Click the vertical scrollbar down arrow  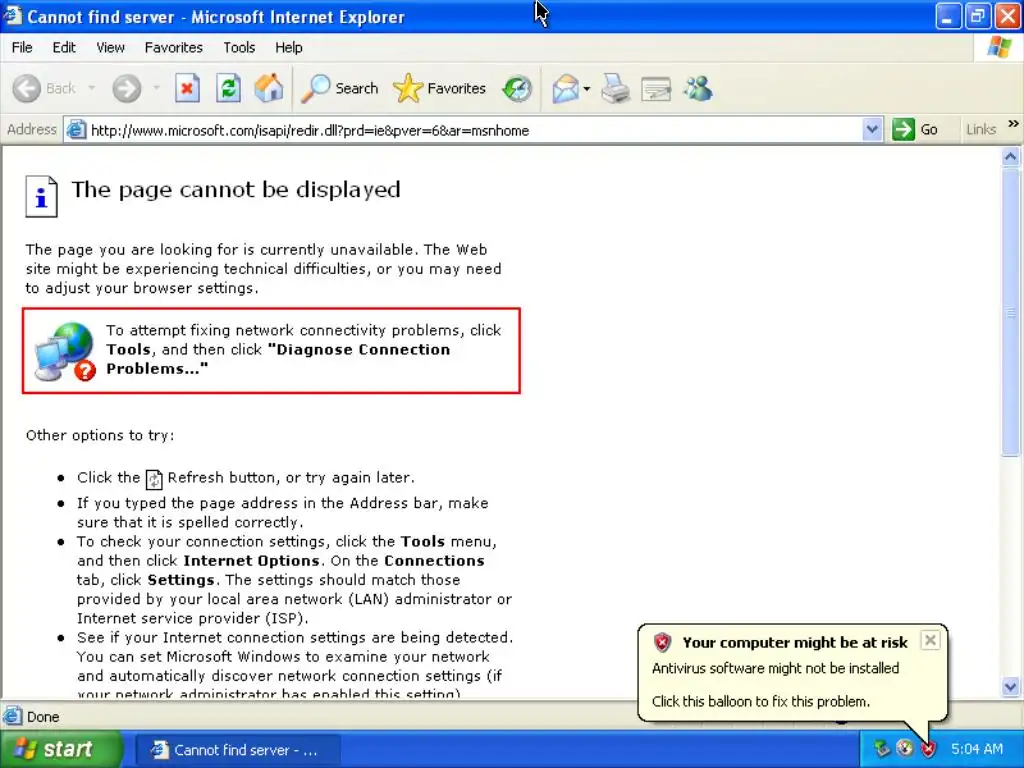(x=1010, y=686)
